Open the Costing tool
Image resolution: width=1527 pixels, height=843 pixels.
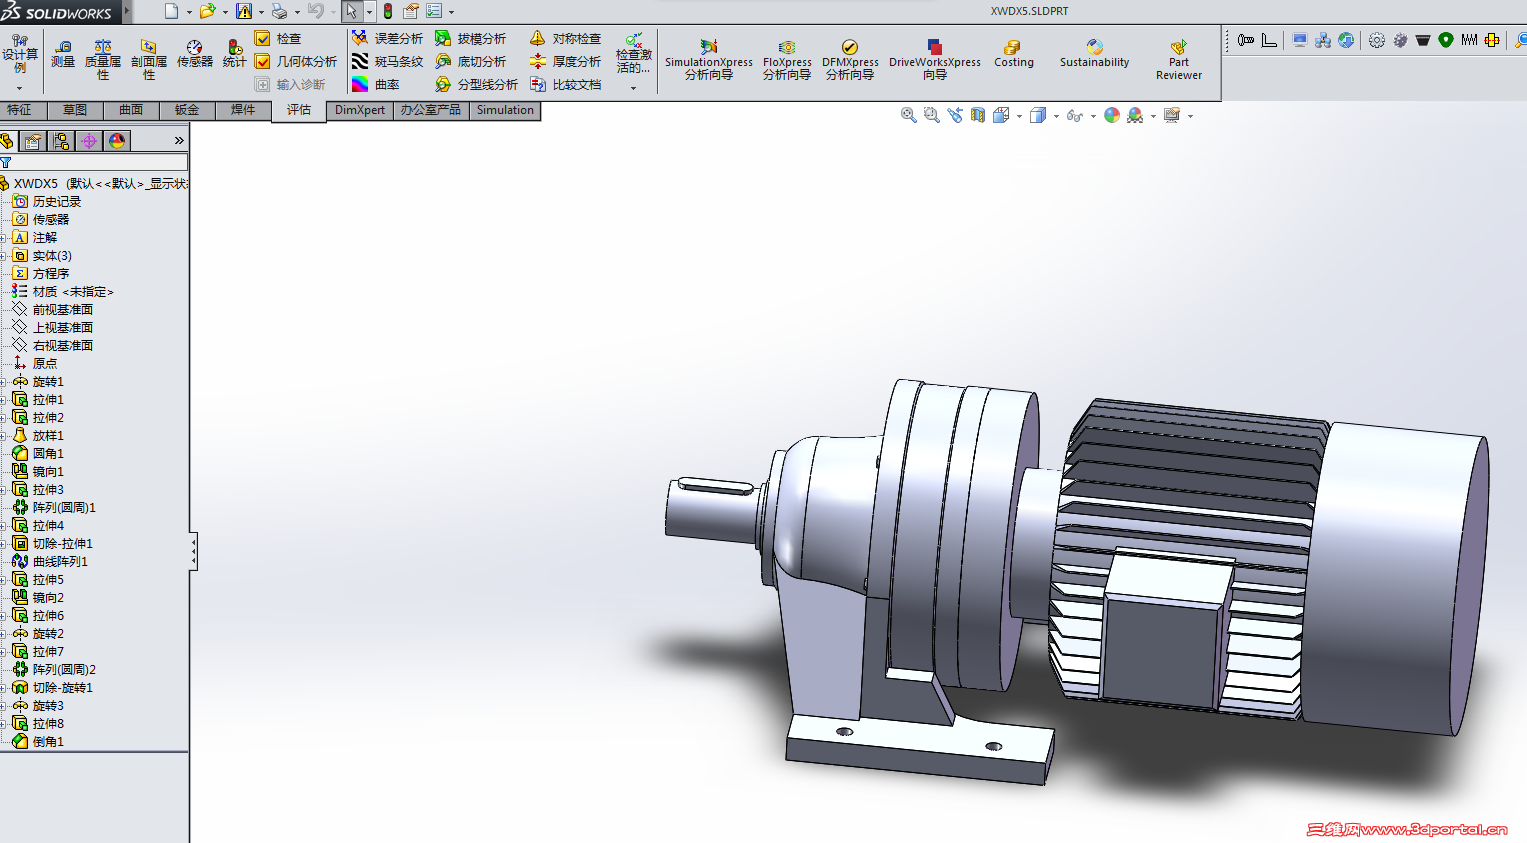(1013, 54)
